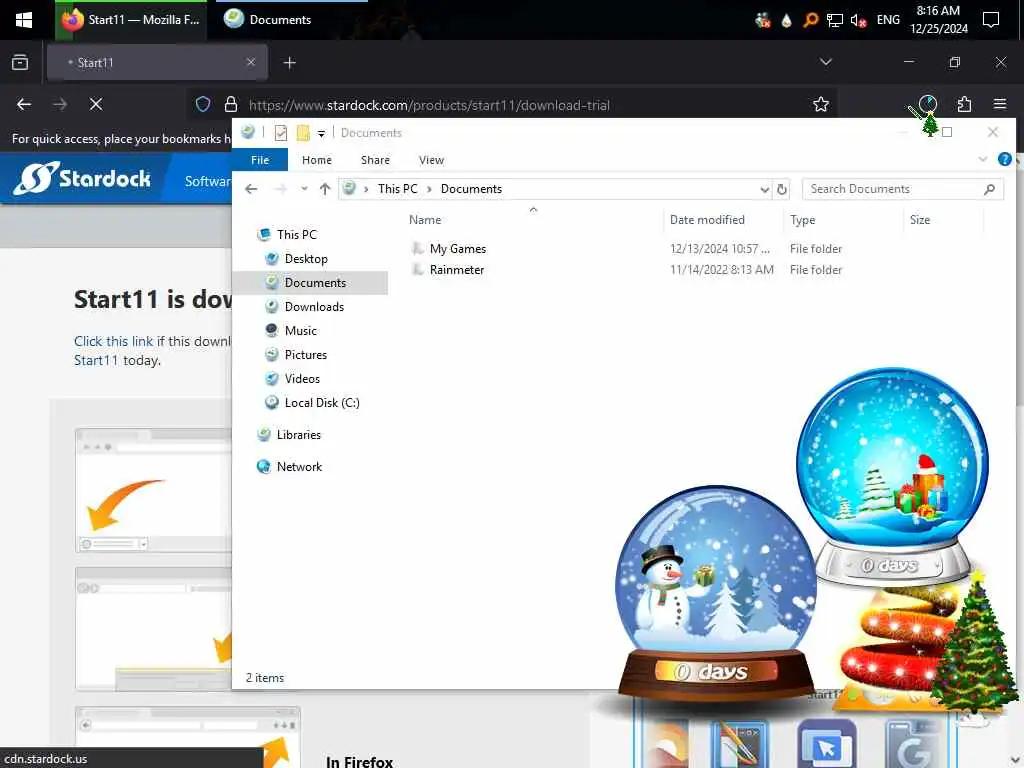Open Firefox View recent browsing icon

click(20, 62)
